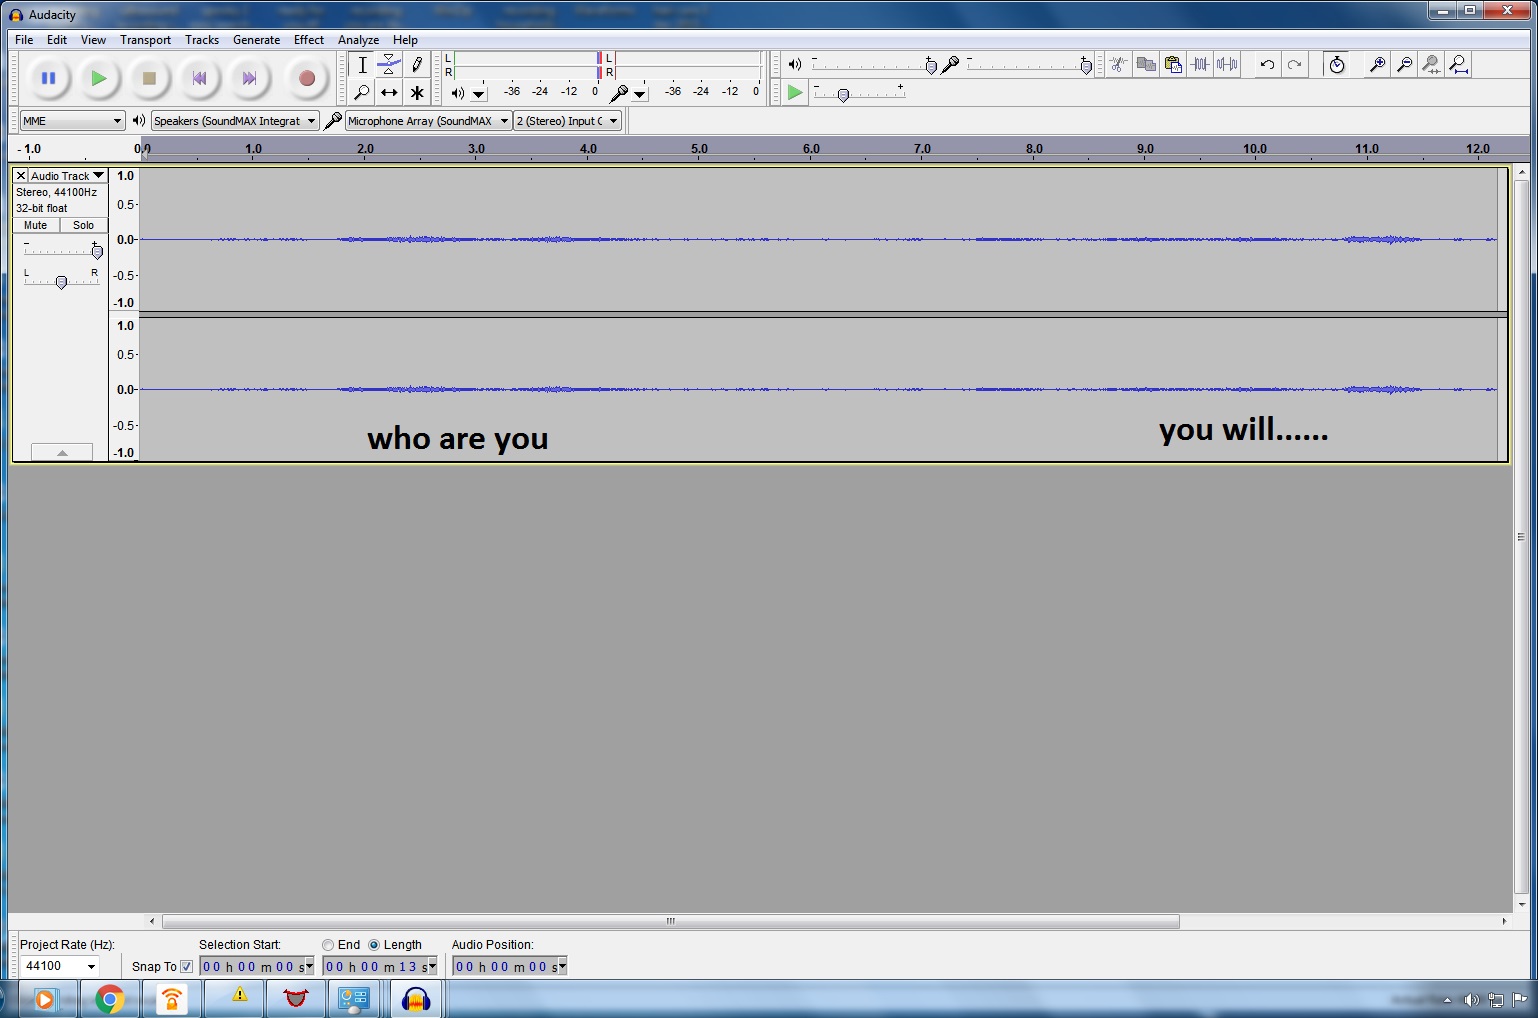This screenshot has height=1018, width=1538.
Task: Open Selection Start time format dropdown
Action: pos(308,966)
